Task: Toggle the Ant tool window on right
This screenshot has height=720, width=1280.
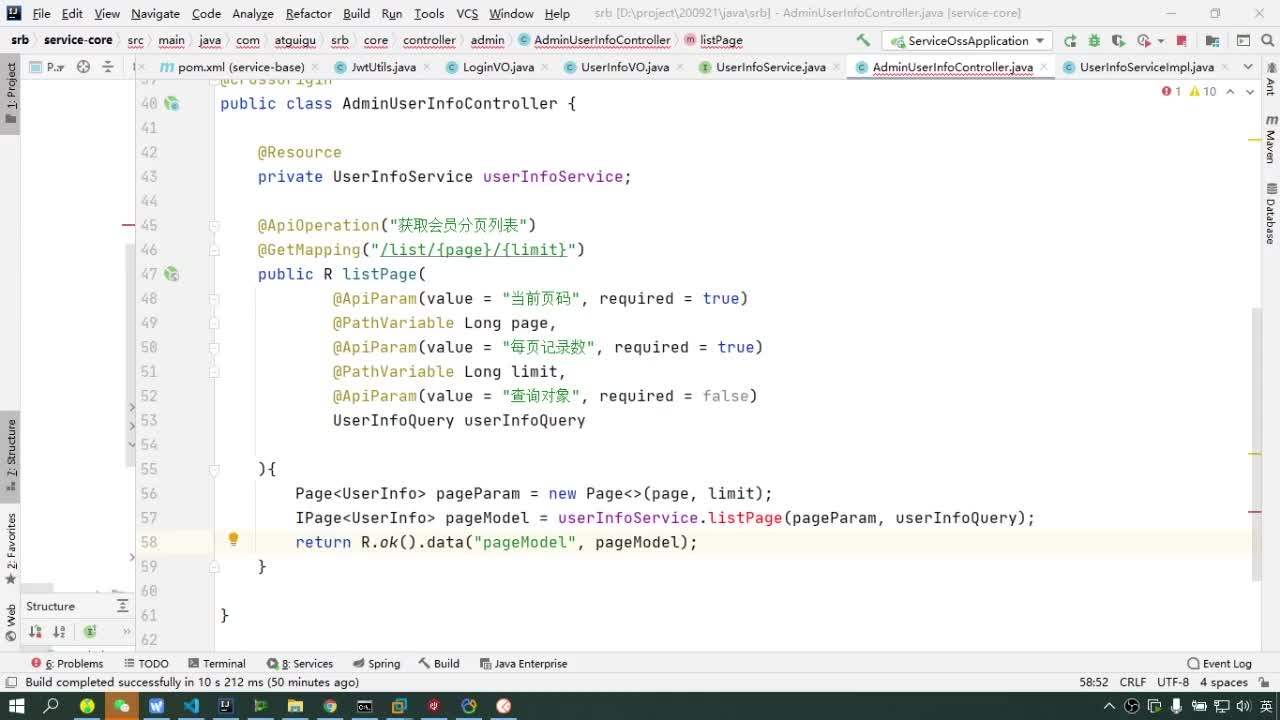Action: pos(1270,78)
